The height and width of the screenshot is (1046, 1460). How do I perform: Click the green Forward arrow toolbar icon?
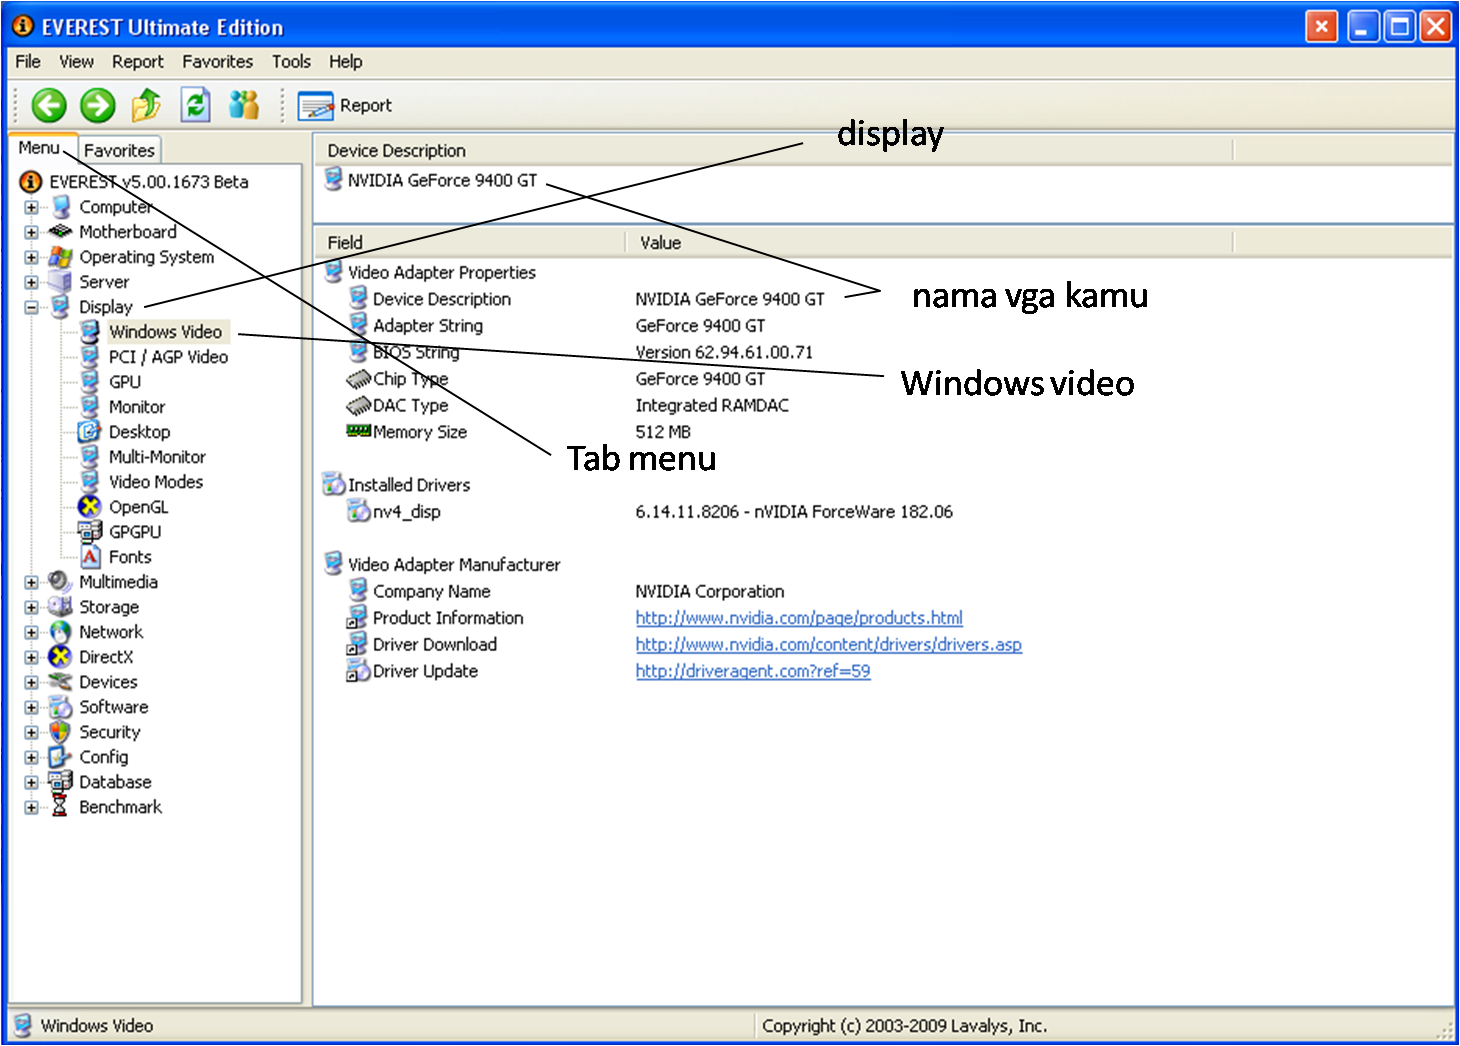click(x=98, y=105)
